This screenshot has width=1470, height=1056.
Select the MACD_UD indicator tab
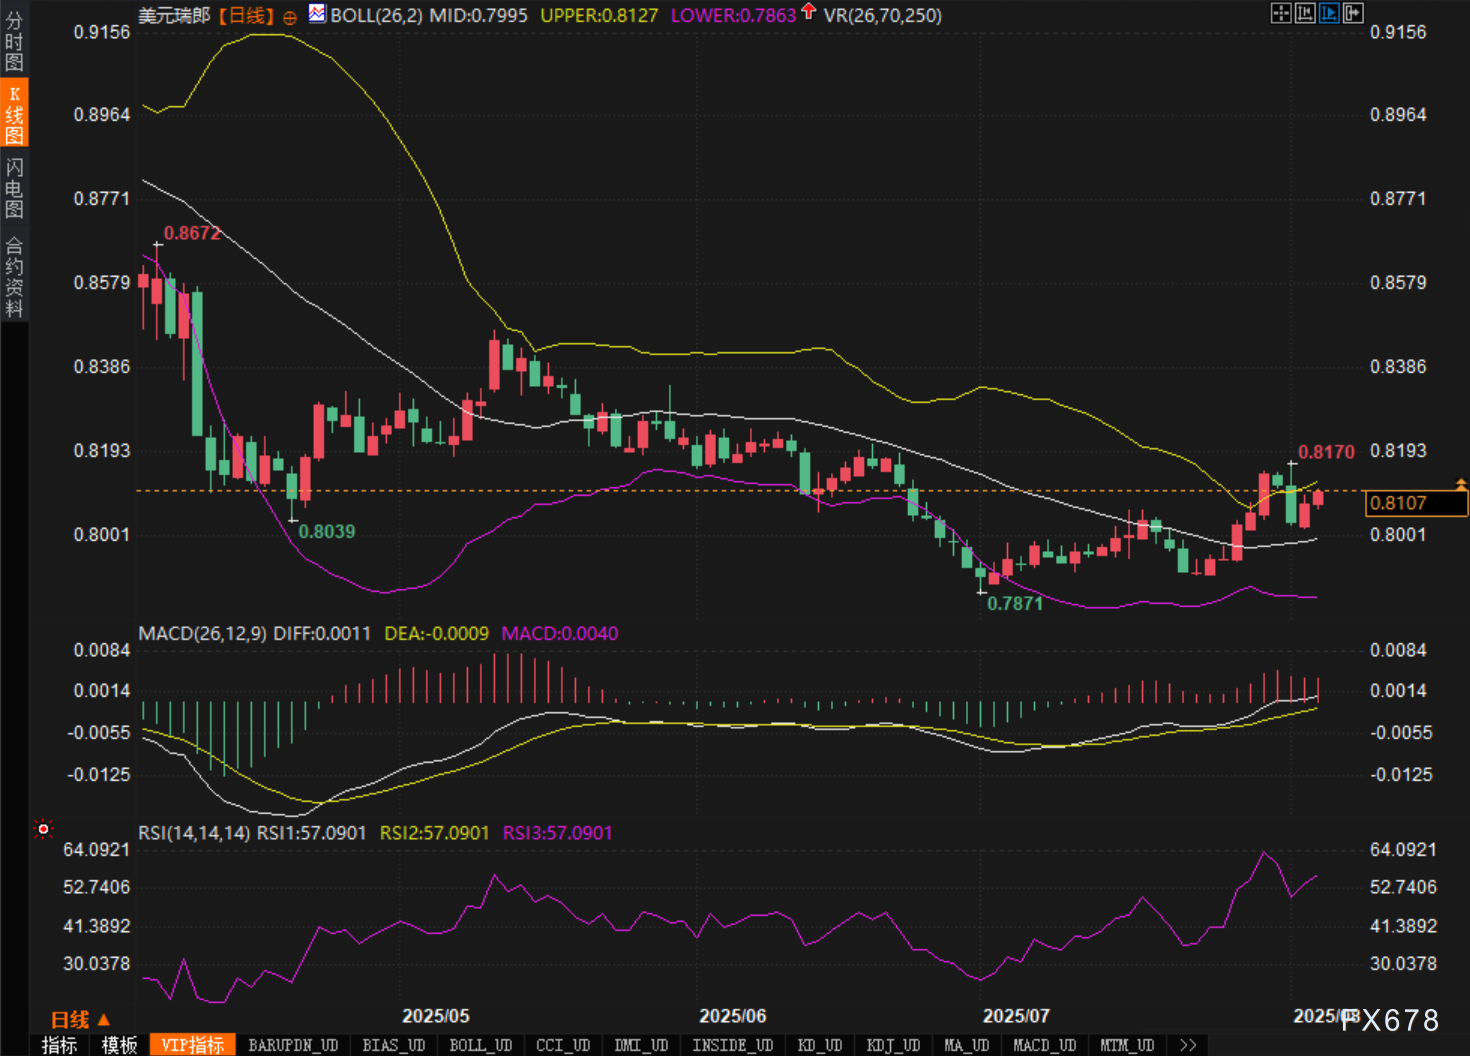(x=1044, y=1045)
